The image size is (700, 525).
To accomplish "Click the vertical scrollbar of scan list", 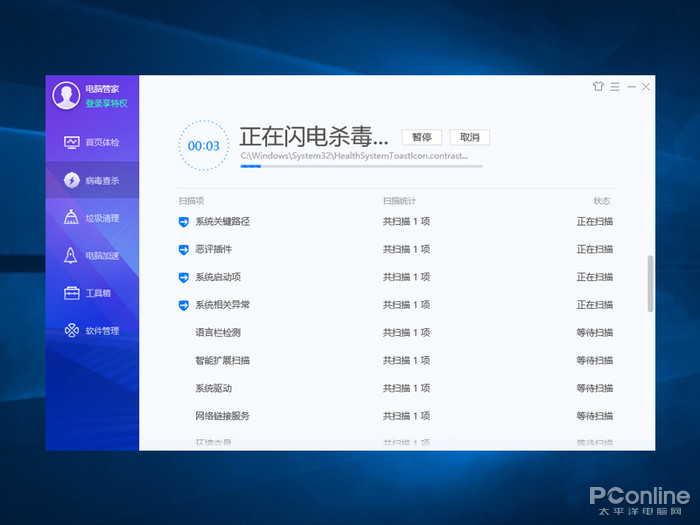I will tap(650, 283).
